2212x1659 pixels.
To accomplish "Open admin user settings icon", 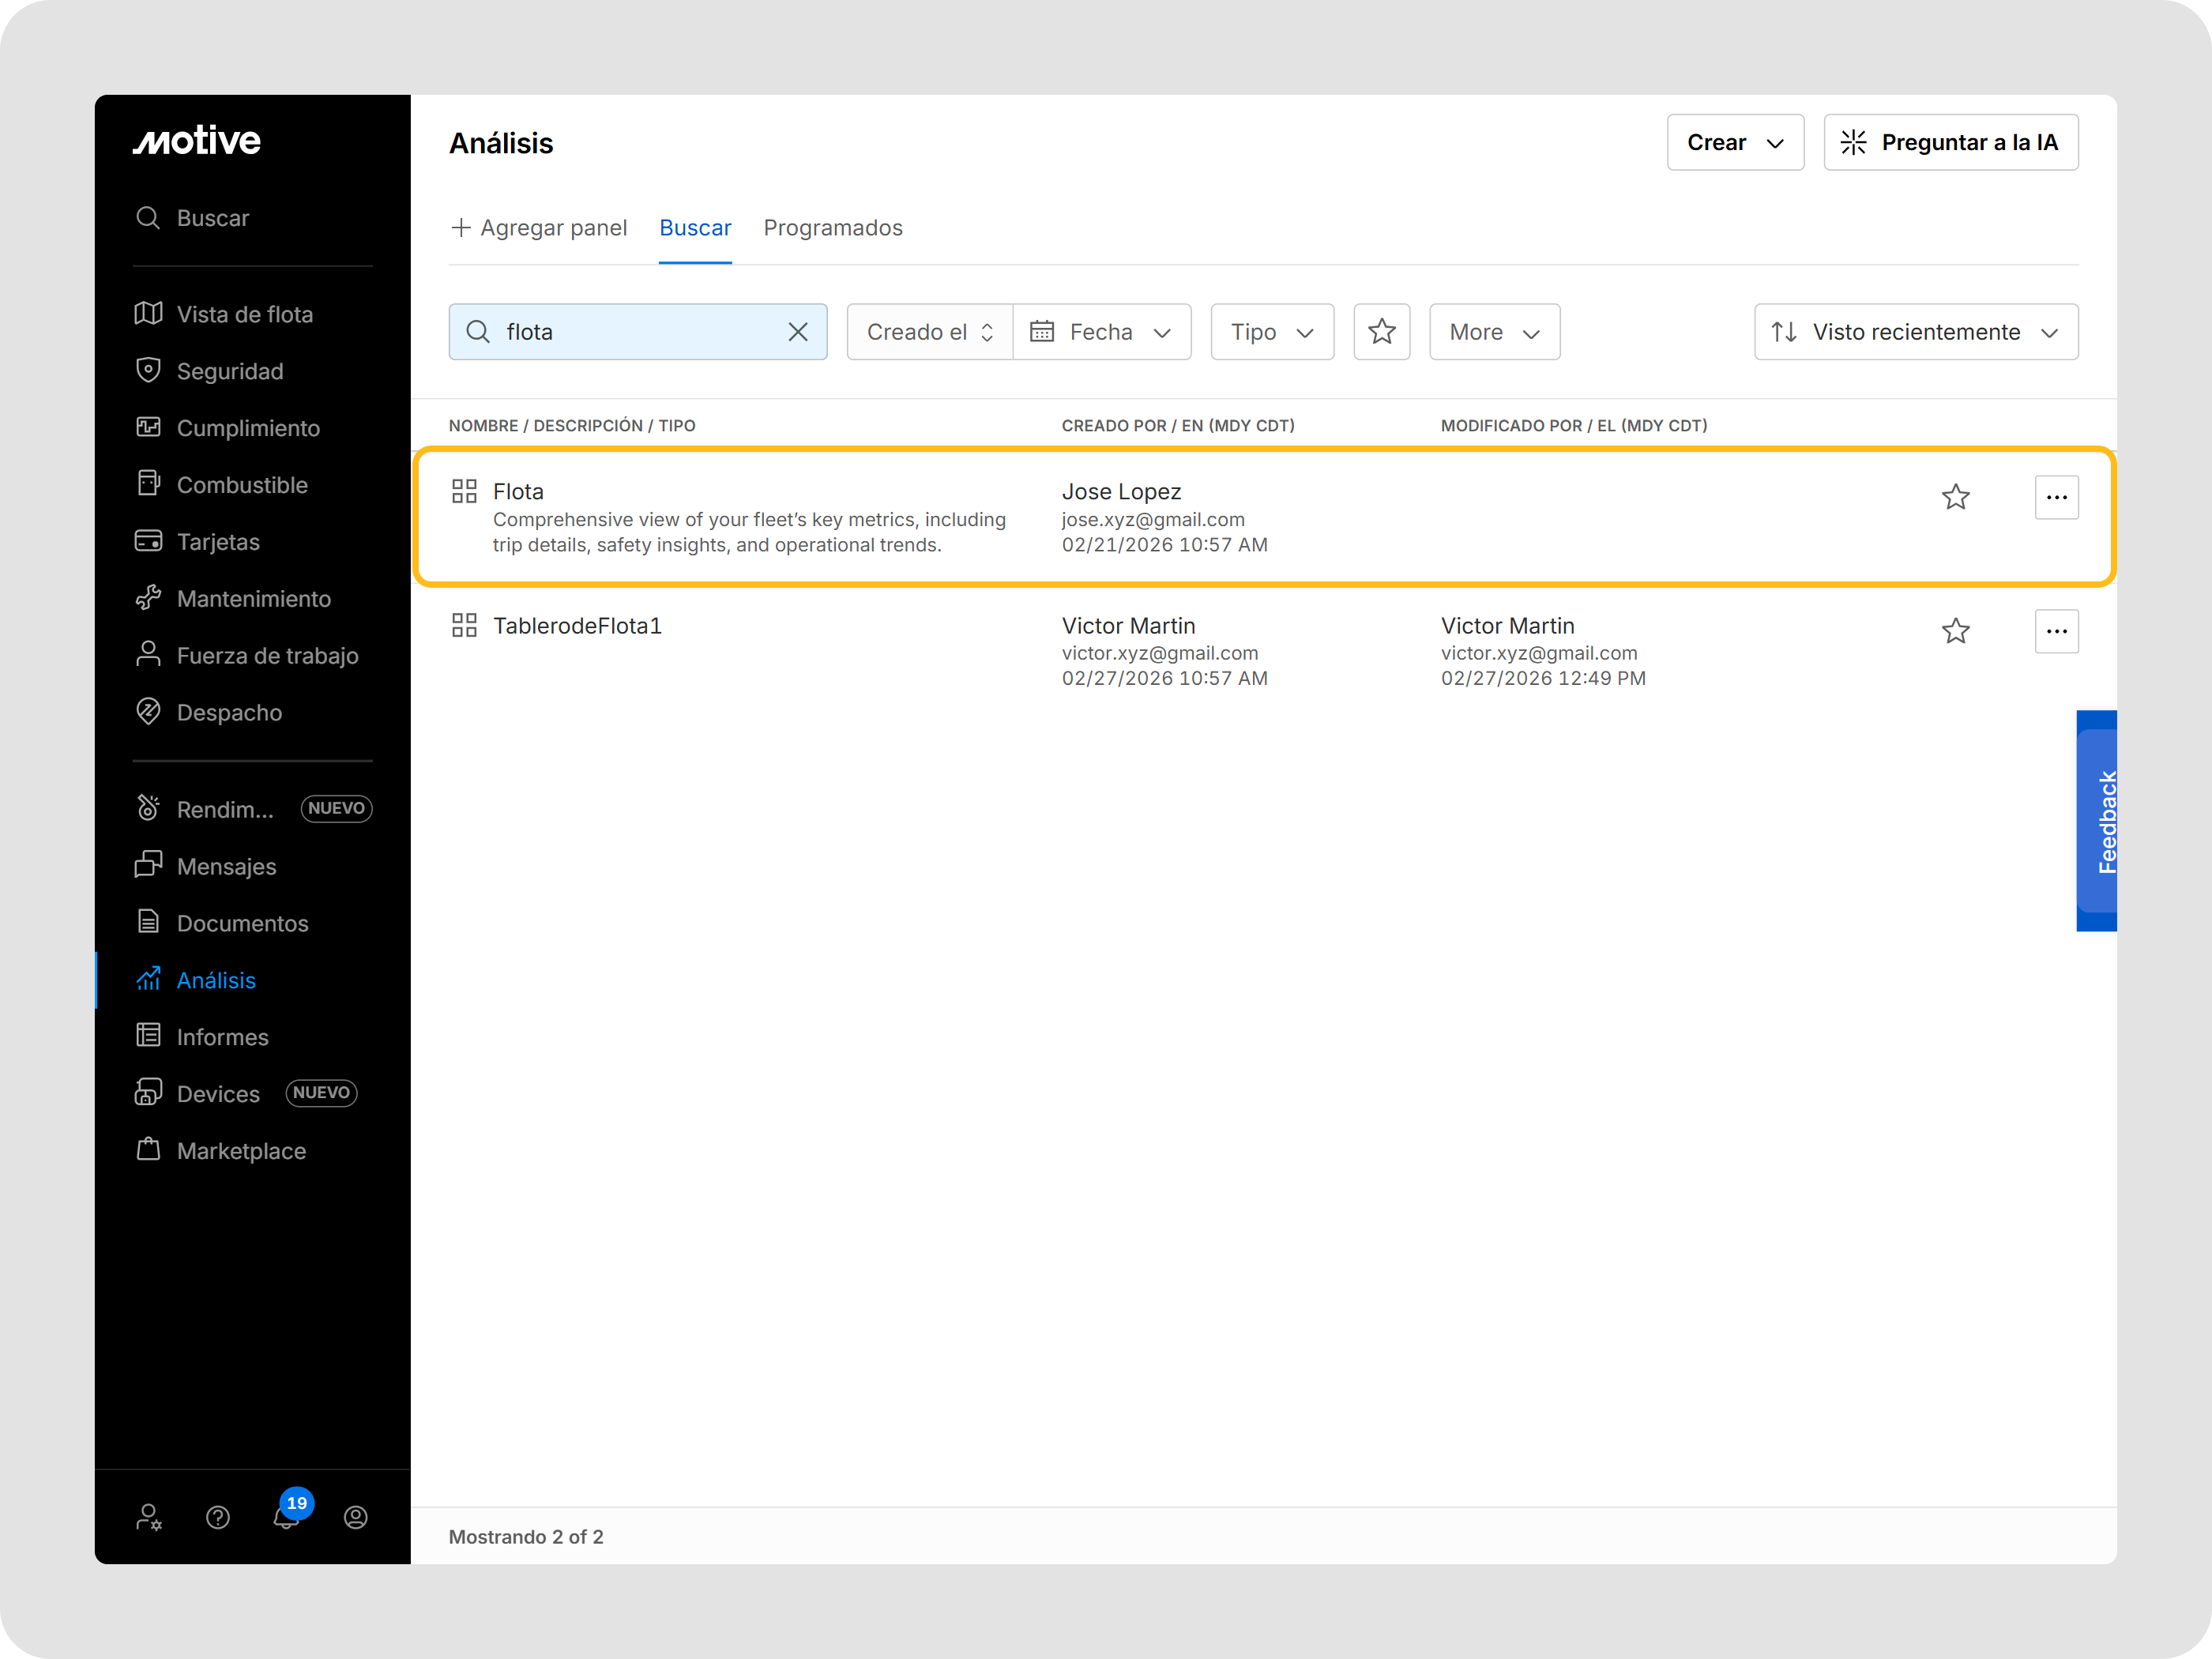I will tap(149, 1517).
